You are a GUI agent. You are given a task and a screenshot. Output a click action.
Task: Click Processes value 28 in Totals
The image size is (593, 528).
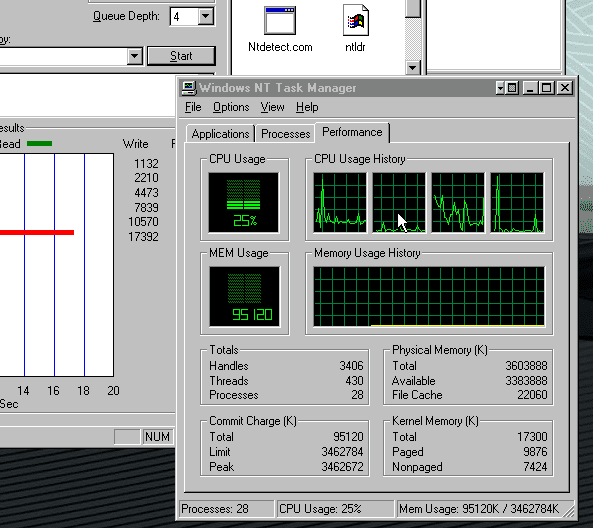(357, 395)
